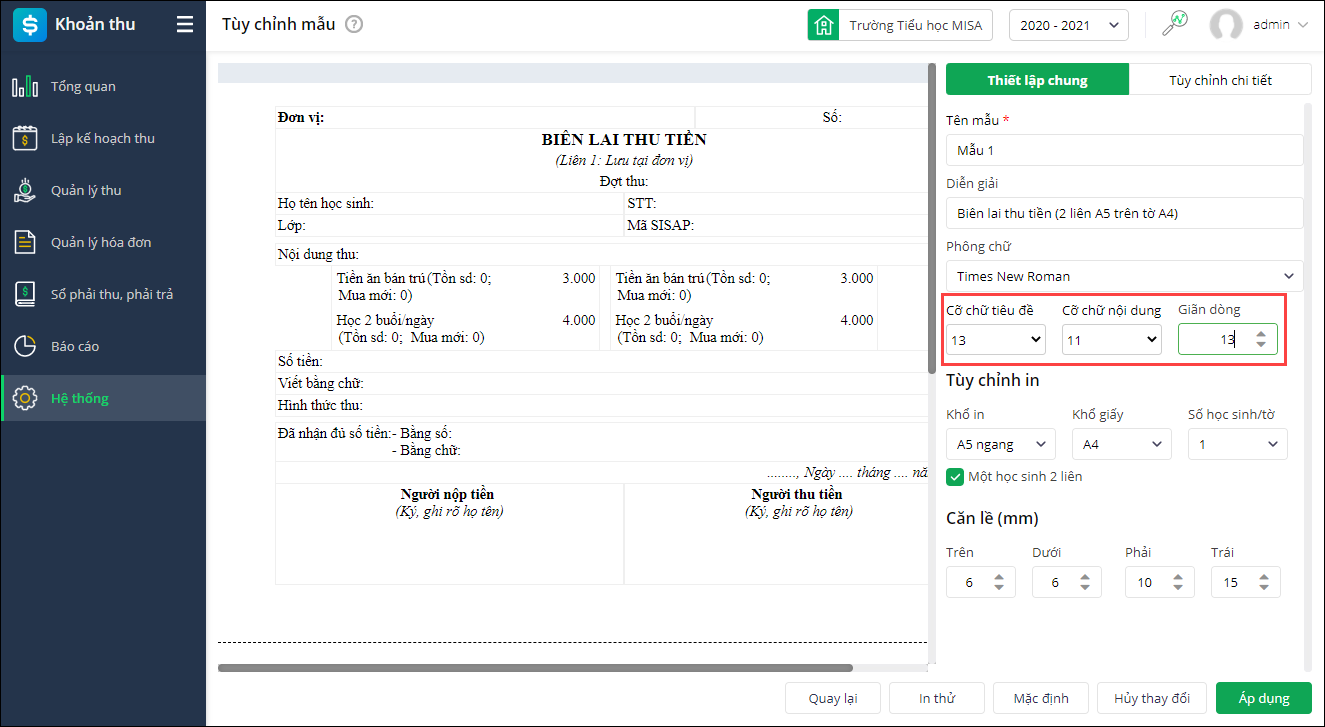This screenshot has width=1325, height=727.
Task: Click the BIÊN LAI THU TIỀN title in preview
Action: pyautogui.click(x=624, y=140)
